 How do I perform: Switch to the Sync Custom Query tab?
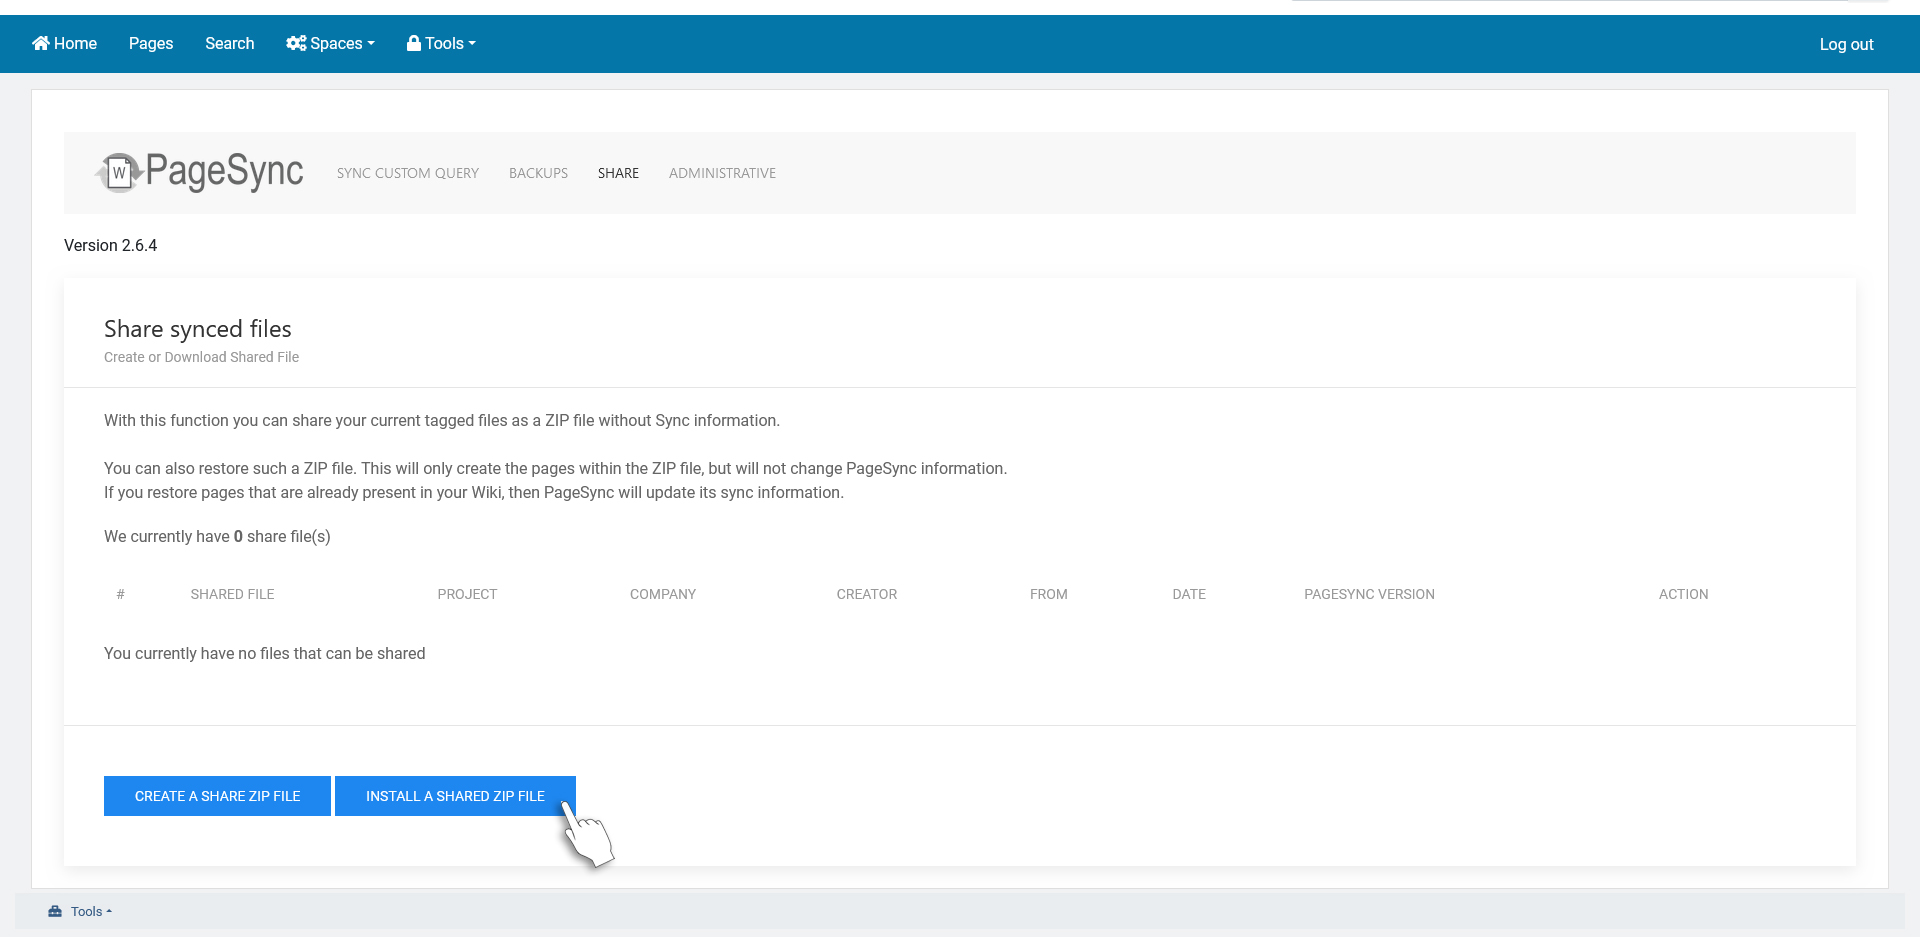click(407, 173)
